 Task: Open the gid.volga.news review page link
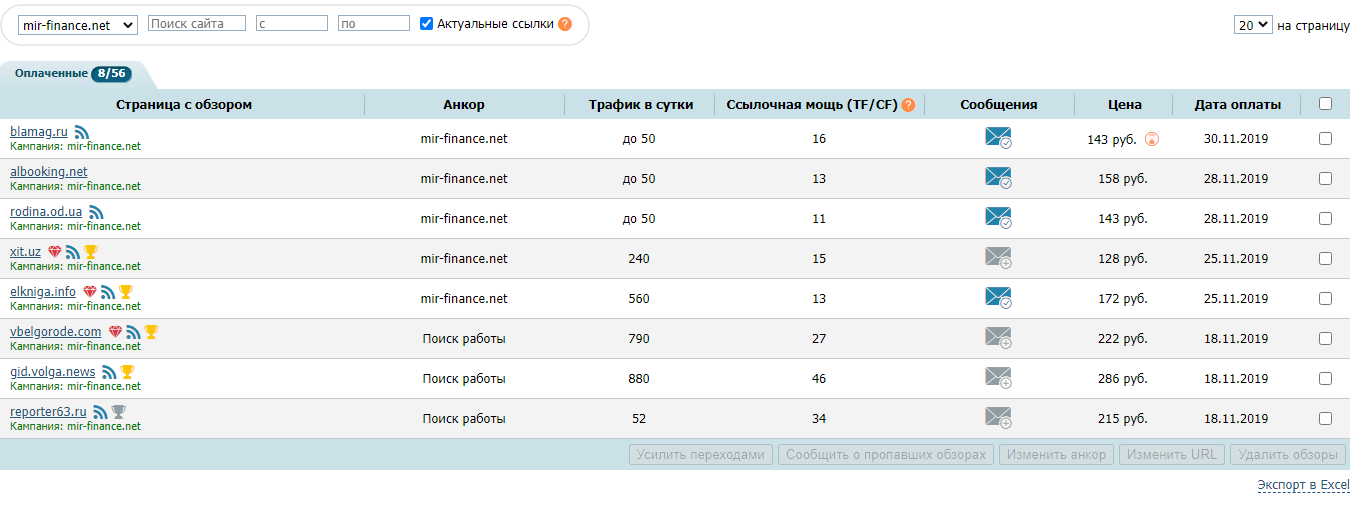pos(53,371)
